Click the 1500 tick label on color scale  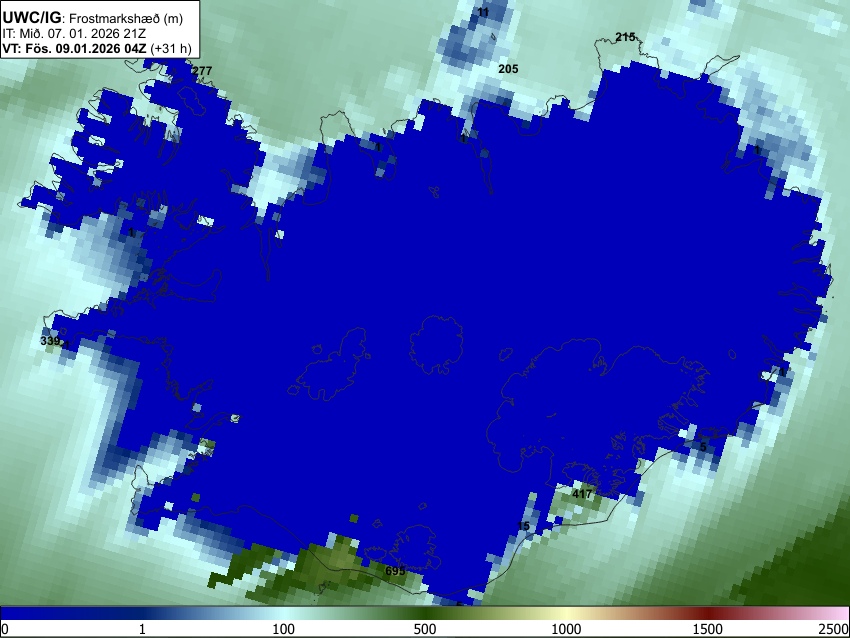(708, 629)
